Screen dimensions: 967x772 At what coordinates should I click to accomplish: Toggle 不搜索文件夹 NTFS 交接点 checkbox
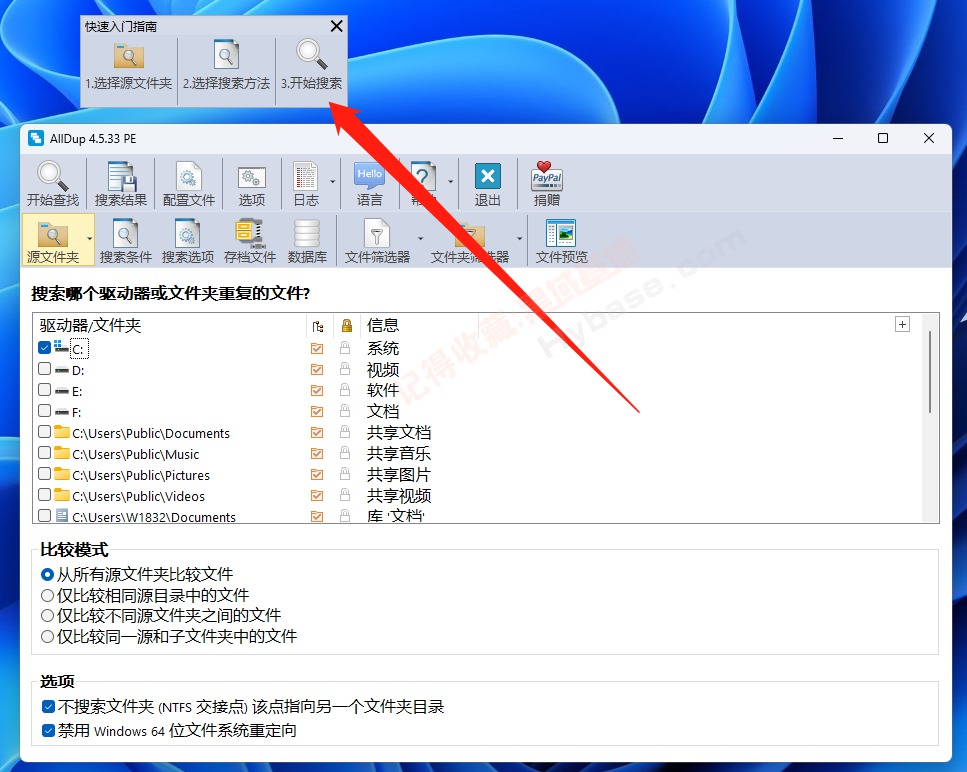point(49,706)
